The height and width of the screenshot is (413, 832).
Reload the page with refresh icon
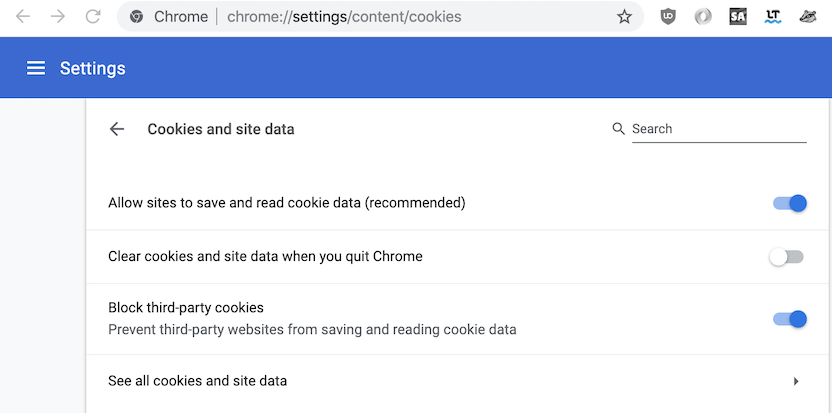pyautogui.click(x=93, y=16)
